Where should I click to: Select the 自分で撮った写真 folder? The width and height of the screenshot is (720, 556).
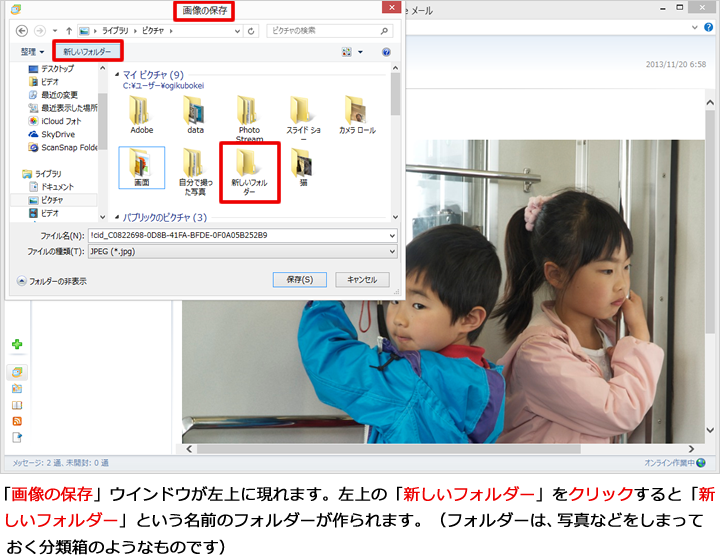tap(195, 172)
